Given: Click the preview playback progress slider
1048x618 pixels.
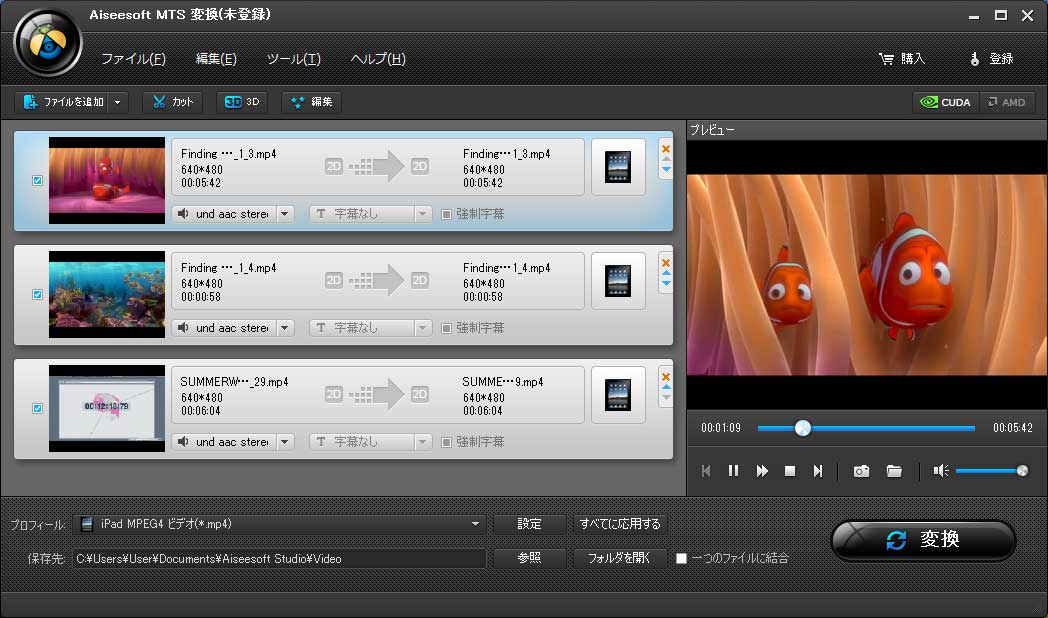Looking at the screenshot, I should pyautogui.click(x=866, y=428).
